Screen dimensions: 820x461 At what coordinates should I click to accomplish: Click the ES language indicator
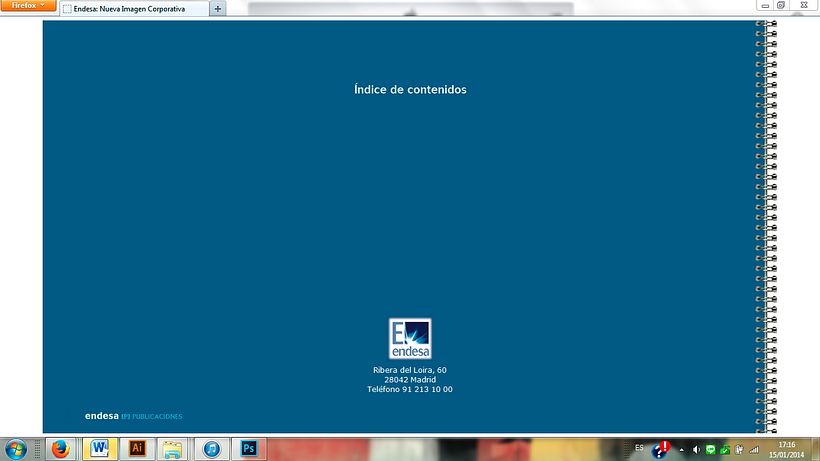(x=639, y=448)
